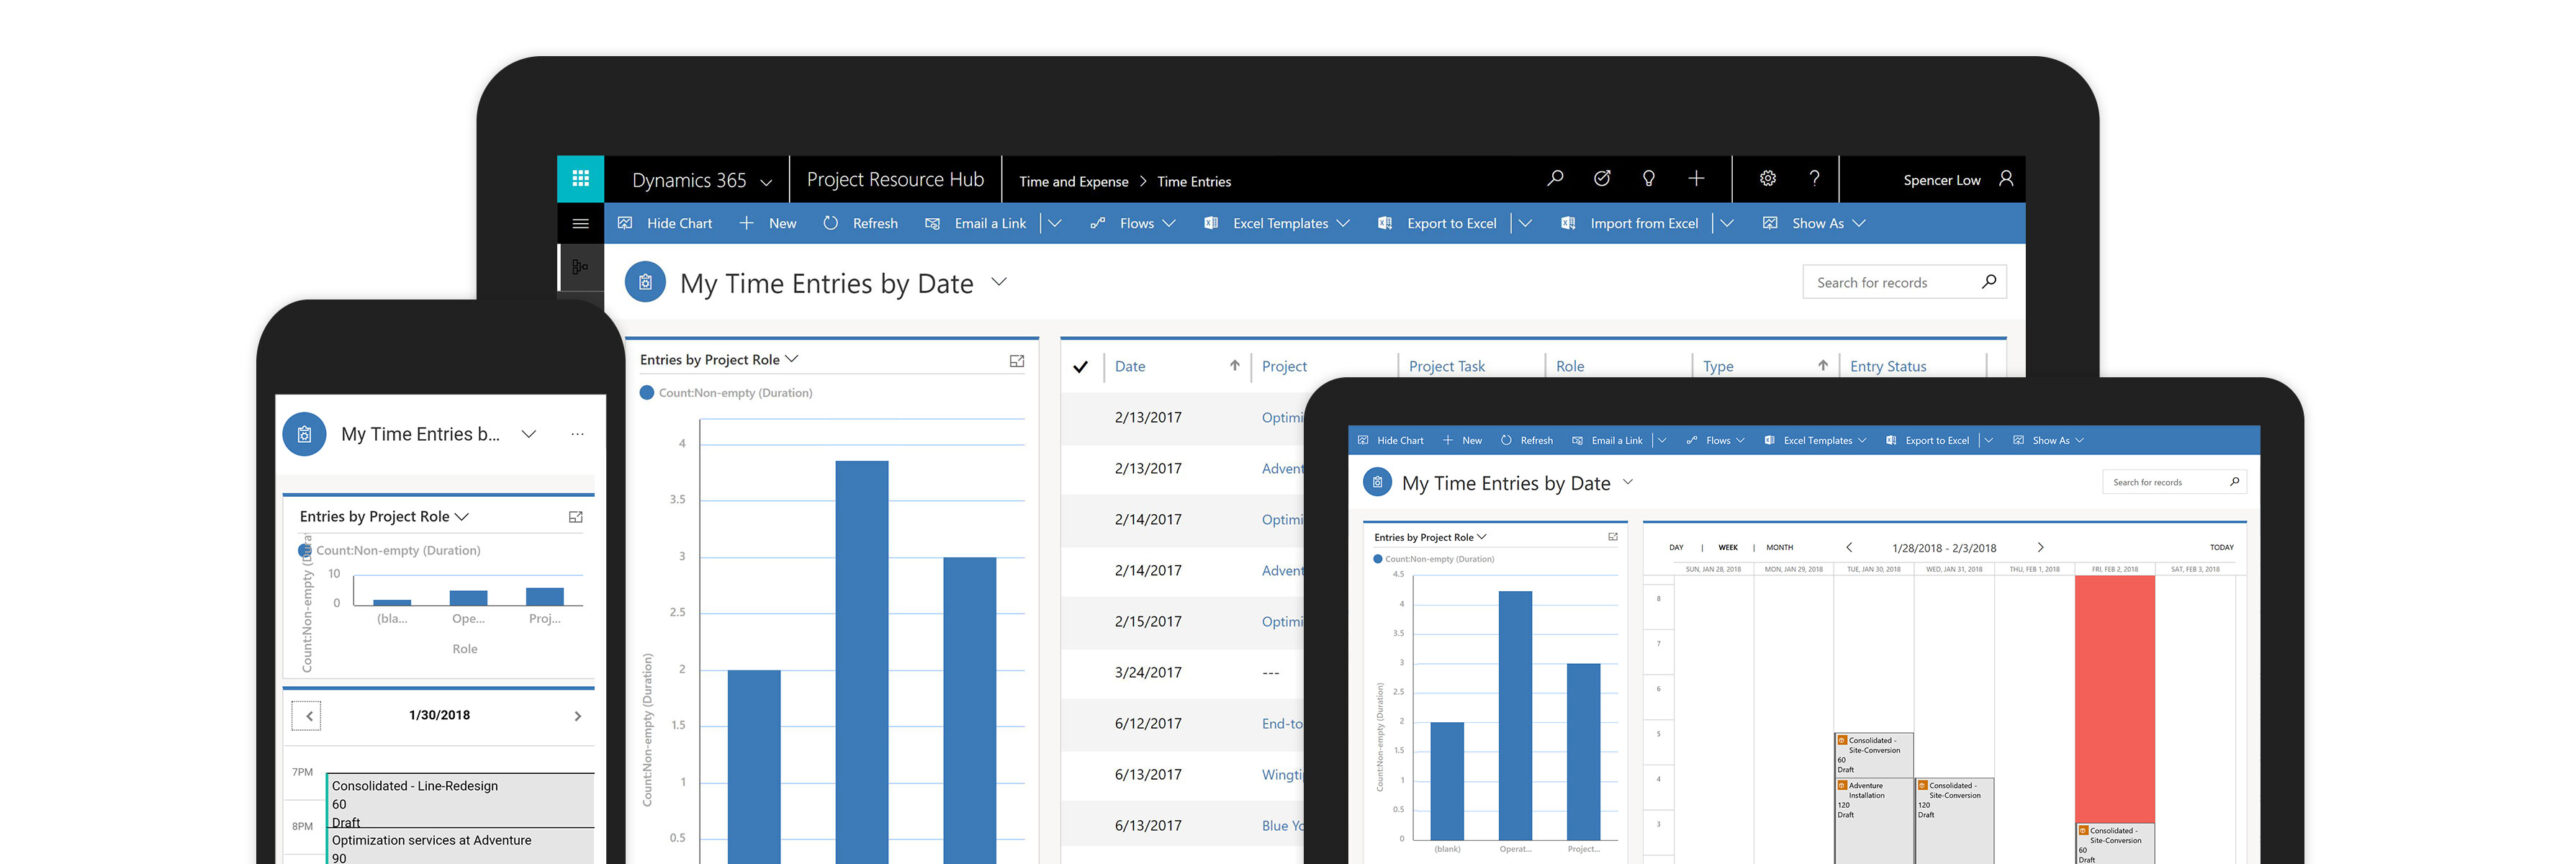Go to previous day on phone calendar

[x=308, y=716]
